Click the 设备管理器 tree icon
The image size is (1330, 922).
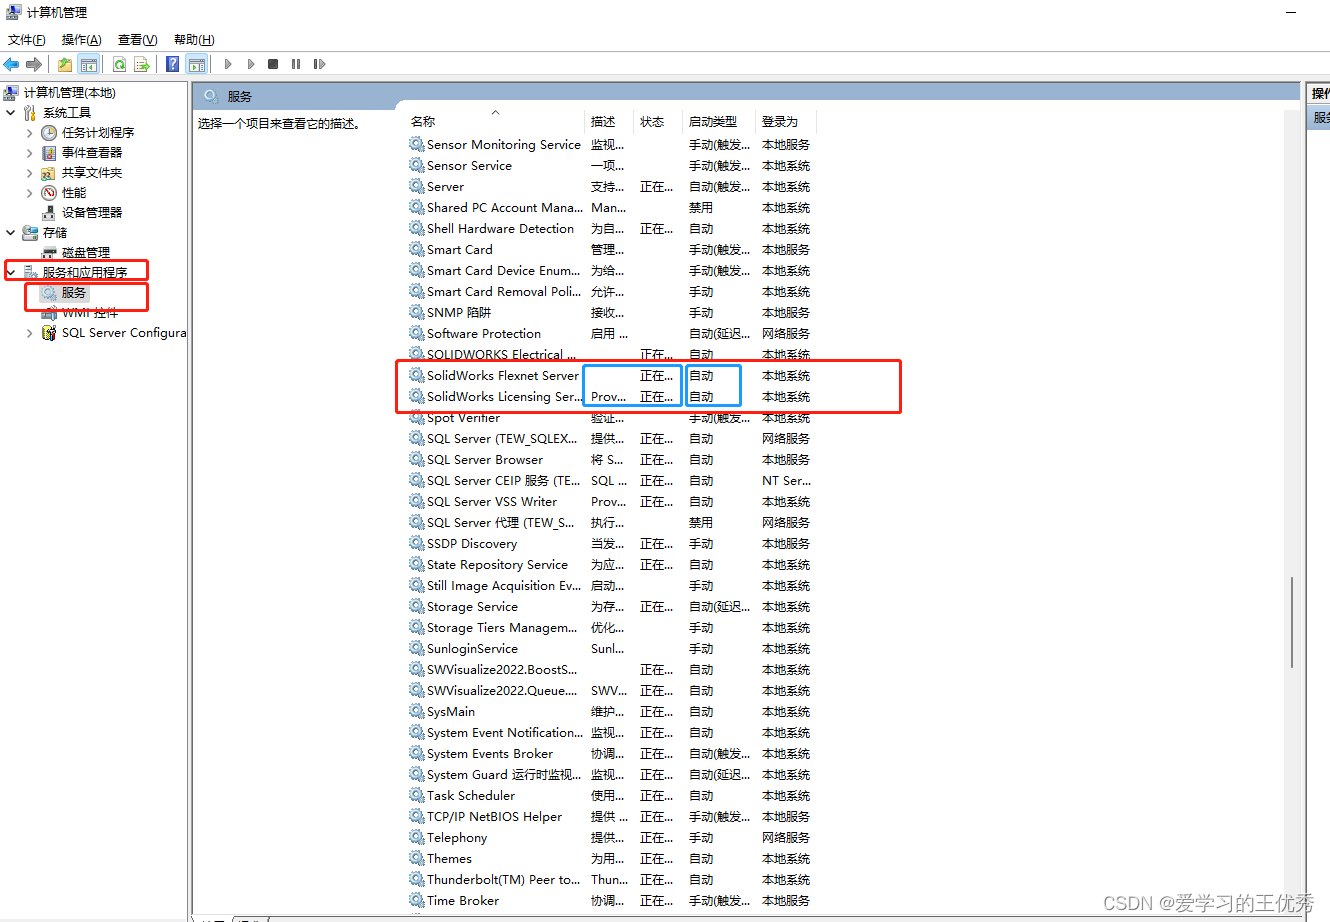[x=49, y=213]
